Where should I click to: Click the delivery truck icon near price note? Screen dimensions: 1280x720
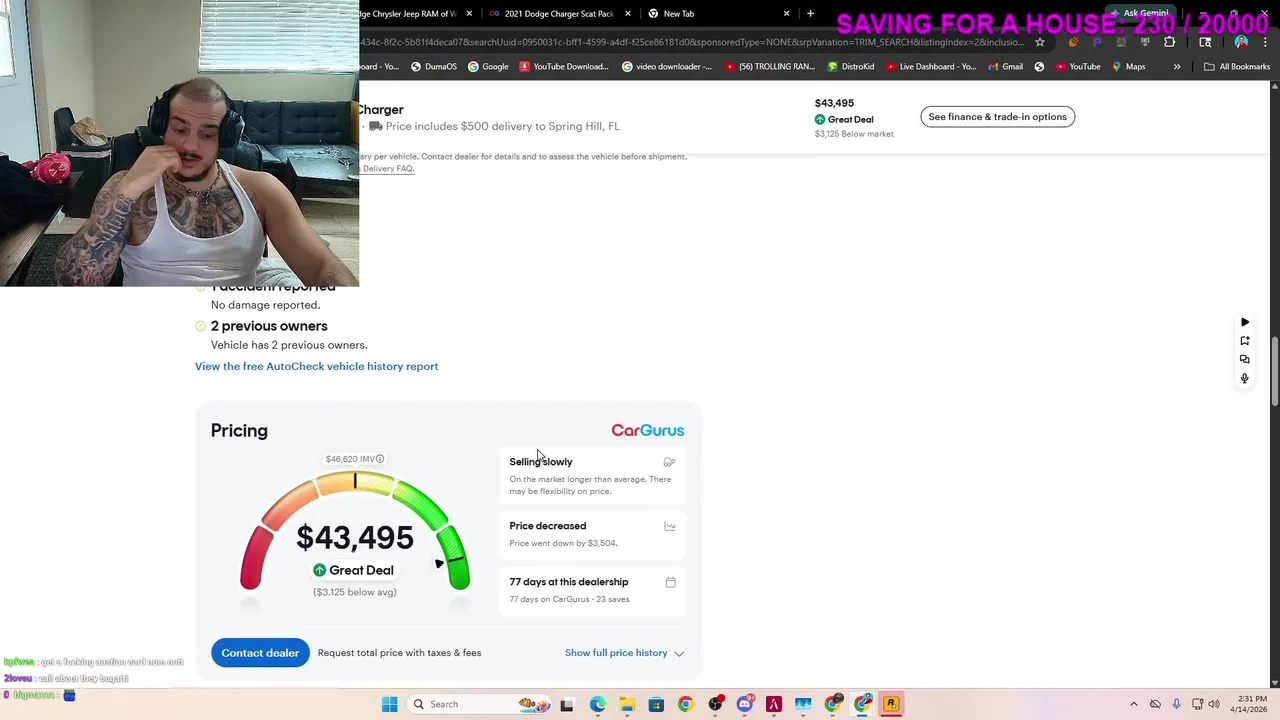[x=375, y=126]
